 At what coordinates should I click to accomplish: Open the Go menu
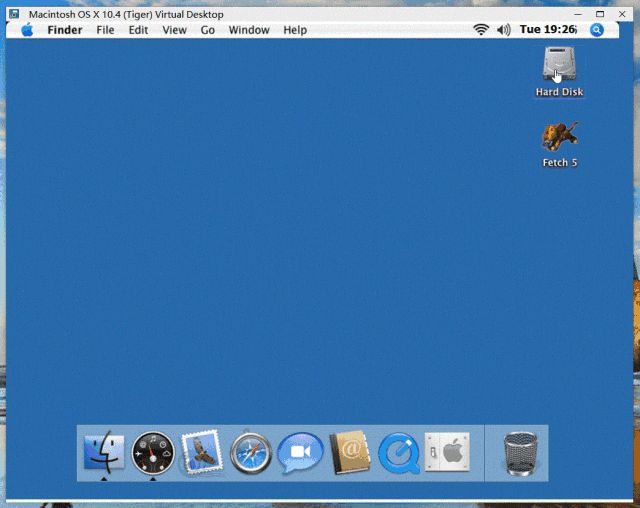click(208, 30)
